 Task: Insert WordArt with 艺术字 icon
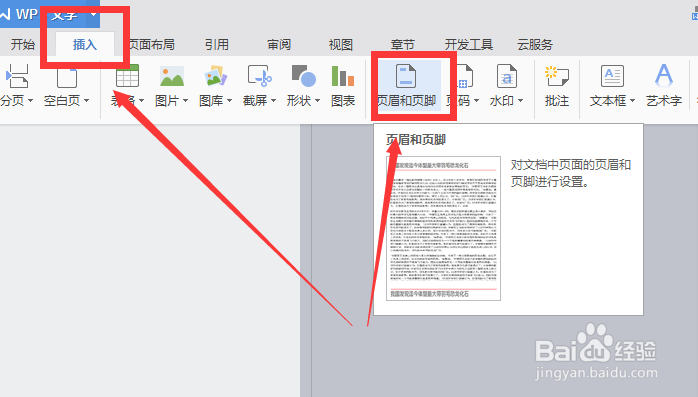click(x=664, y=76)
